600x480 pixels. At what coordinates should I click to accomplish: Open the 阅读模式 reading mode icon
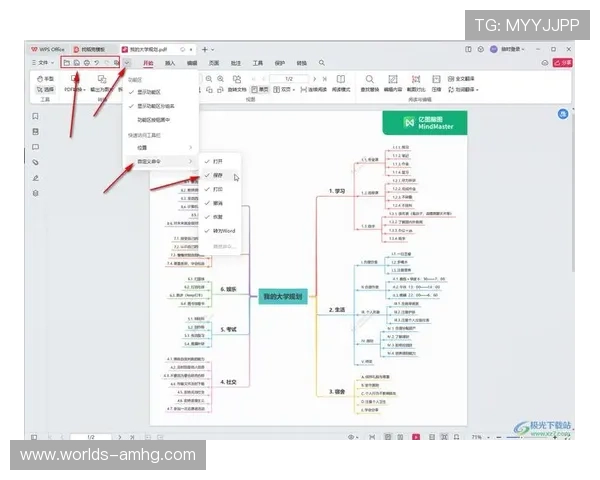click(x=343, y=79)
